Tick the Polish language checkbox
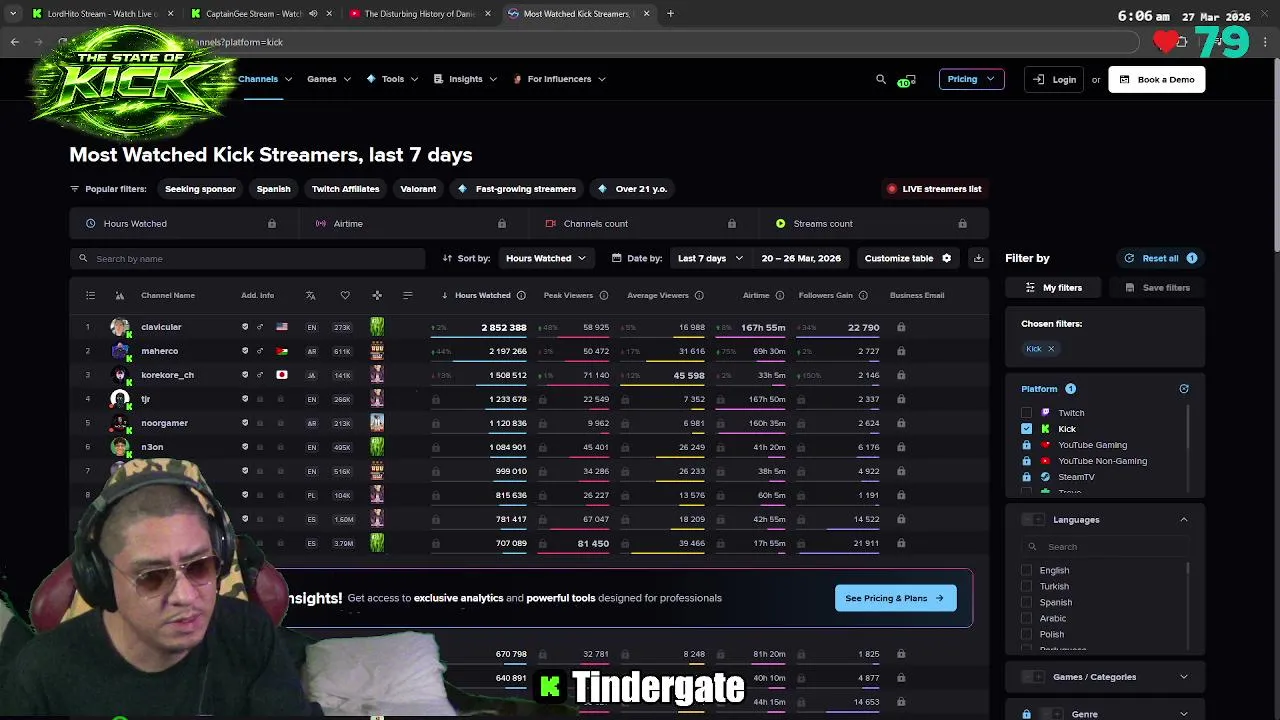Viewport: 1280px width, 720px height. pyautogui.click(x=1026, y=634)
